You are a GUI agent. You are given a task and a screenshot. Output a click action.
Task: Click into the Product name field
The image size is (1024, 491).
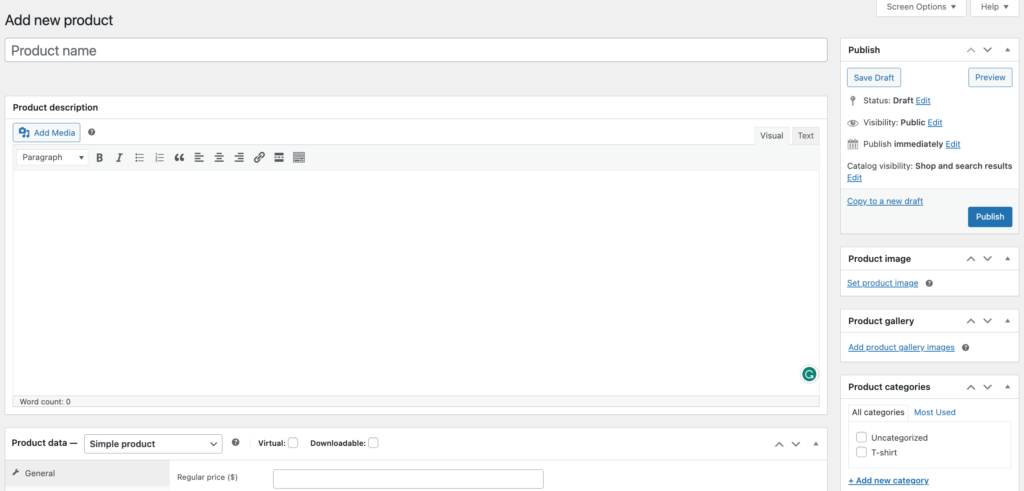coord(416,50)
